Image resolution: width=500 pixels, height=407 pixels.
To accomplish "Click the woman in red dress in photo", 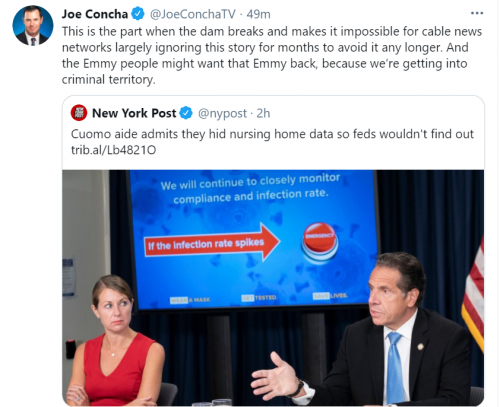I will pyautogui.click(x=114, y=341).
